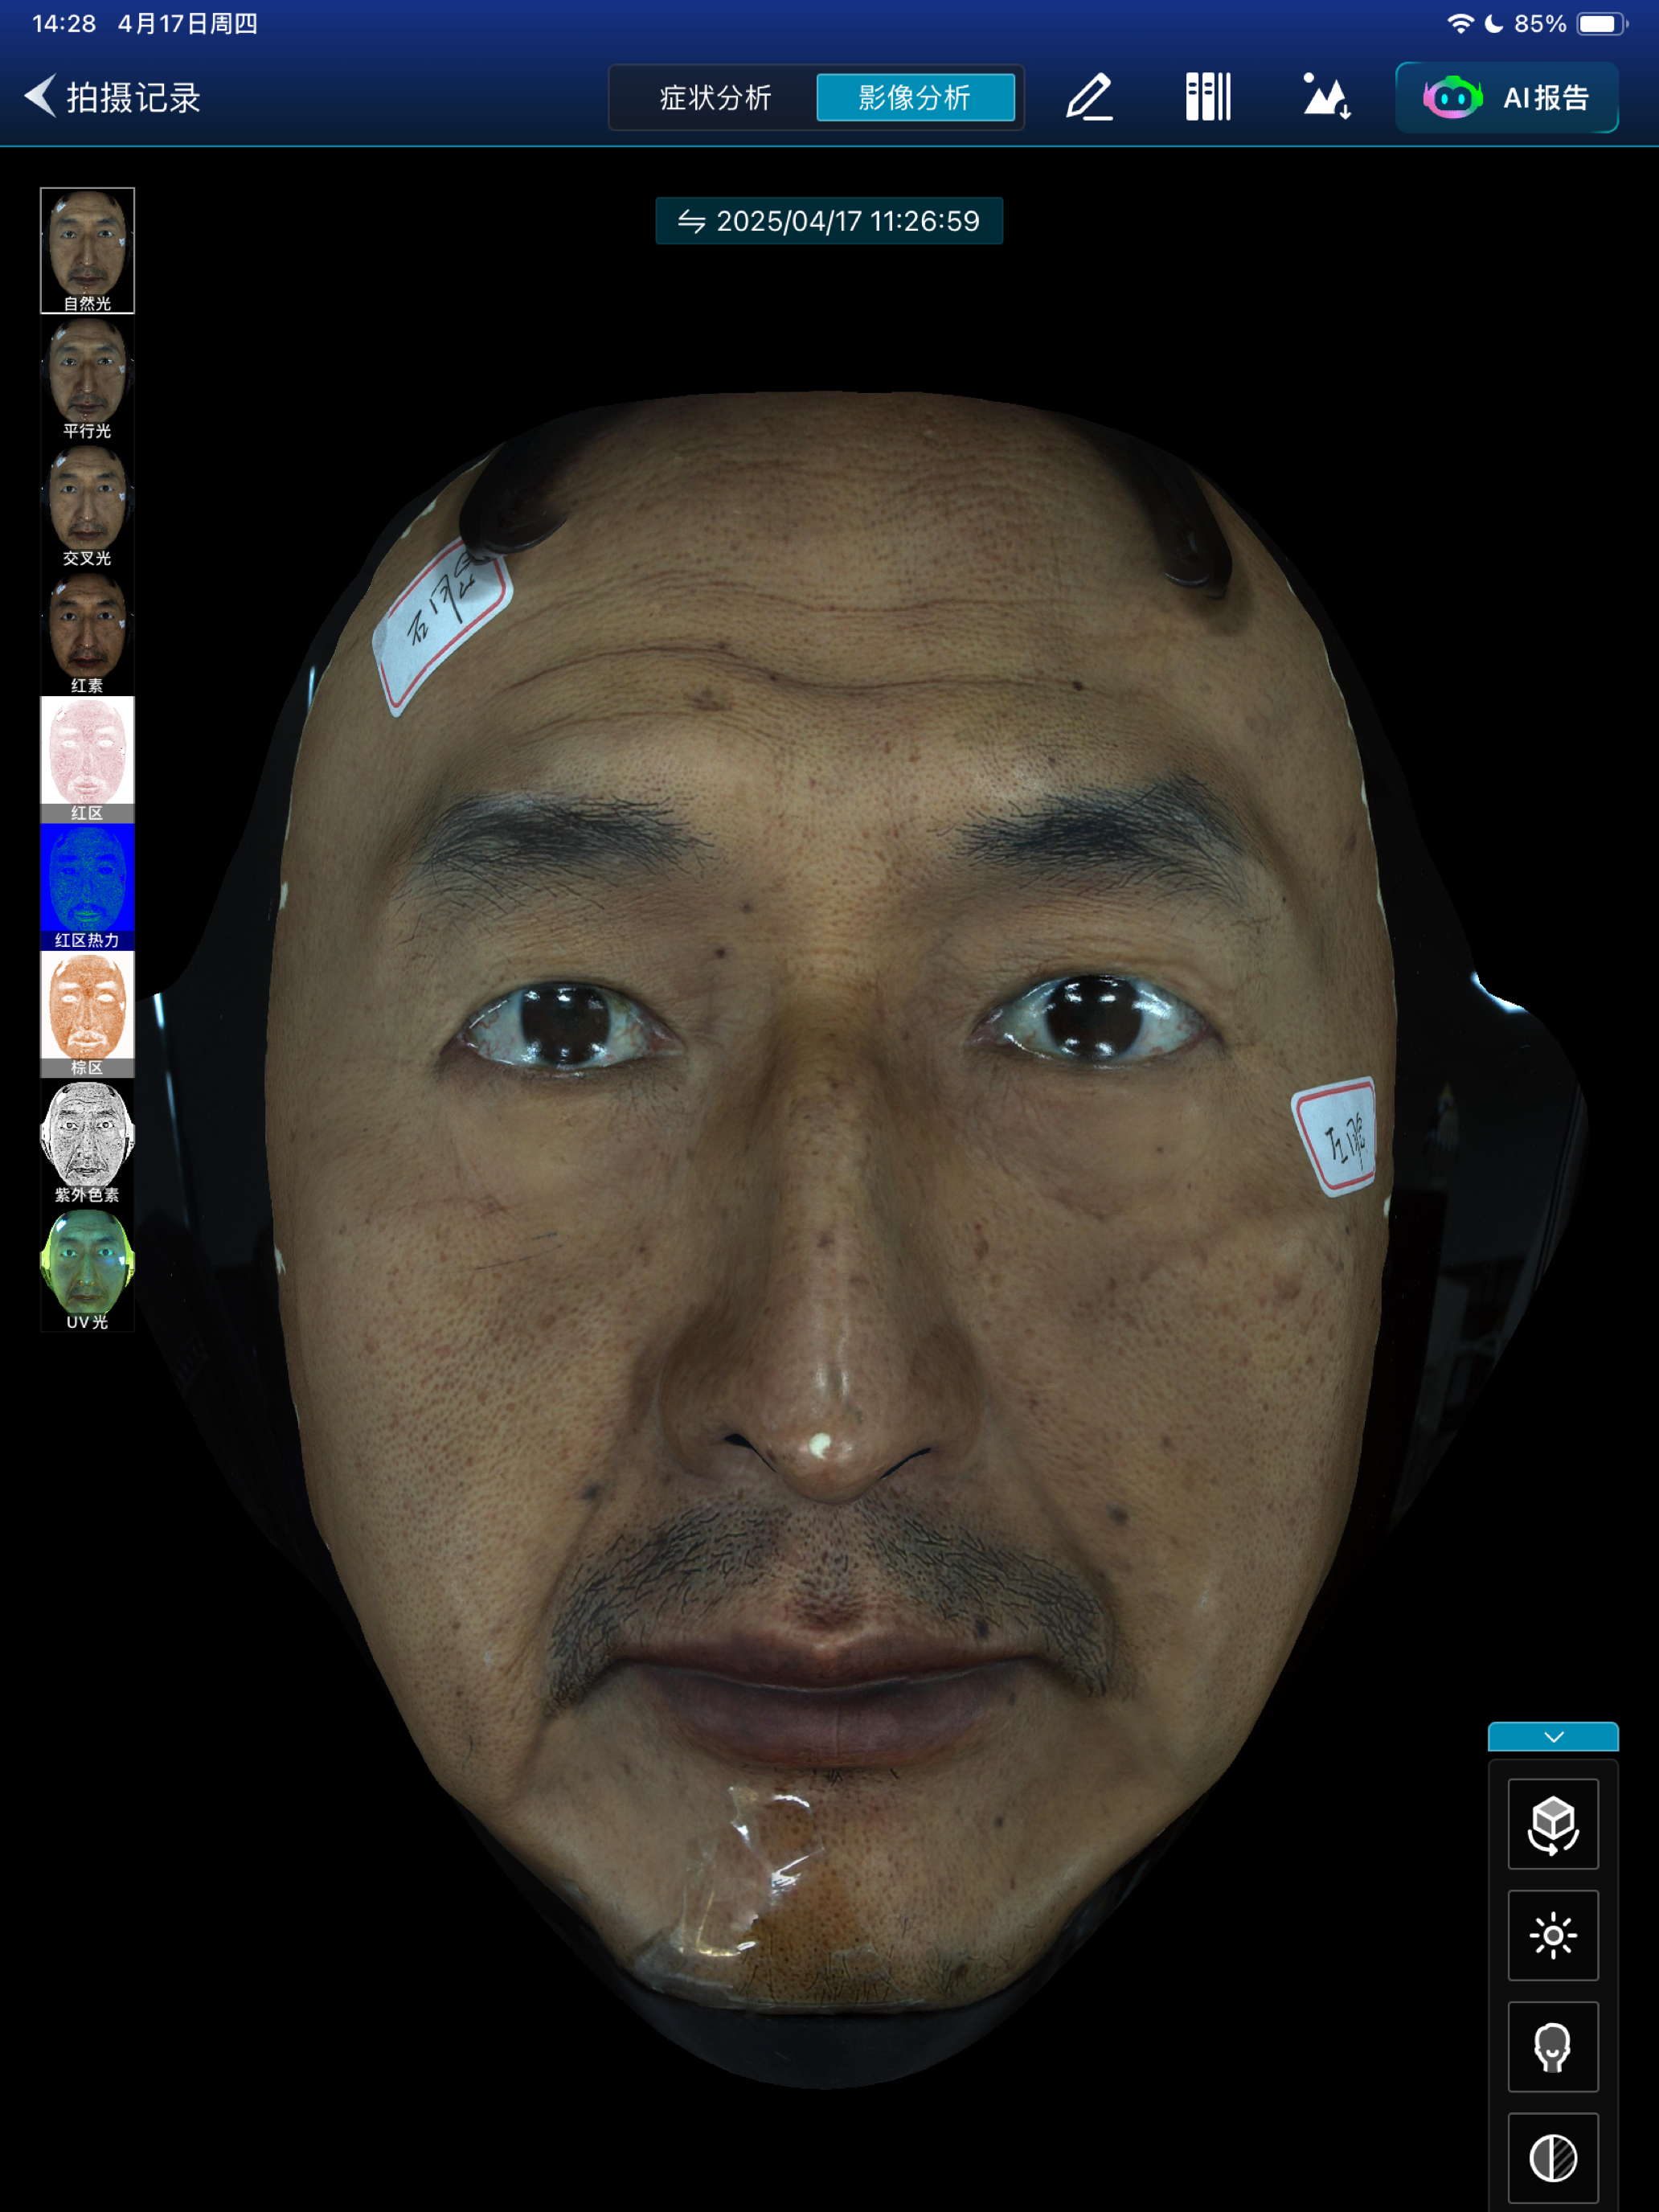1659x2212 pixels.
Task: Display the 紫外色素 image mode
Action: [87, 1141]
